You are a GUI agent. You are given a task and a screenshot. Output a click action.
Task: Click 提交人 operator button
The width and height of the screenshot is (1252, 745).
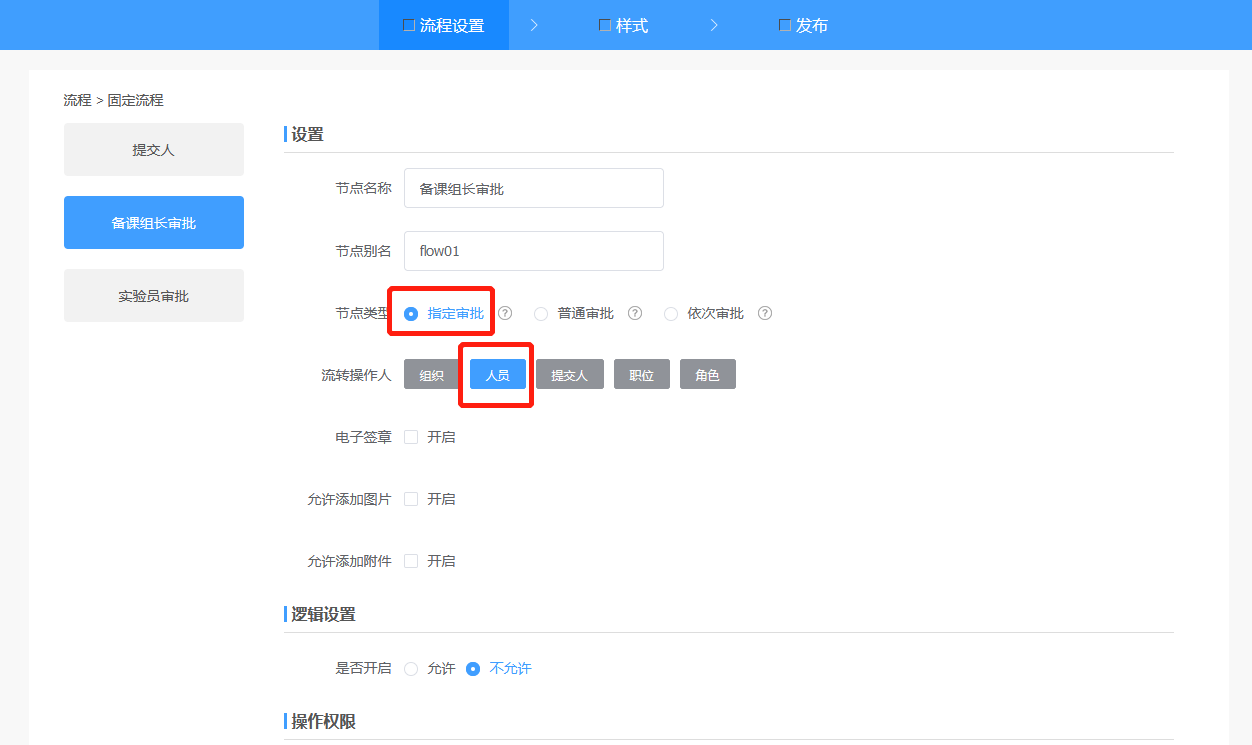(570, 375)
